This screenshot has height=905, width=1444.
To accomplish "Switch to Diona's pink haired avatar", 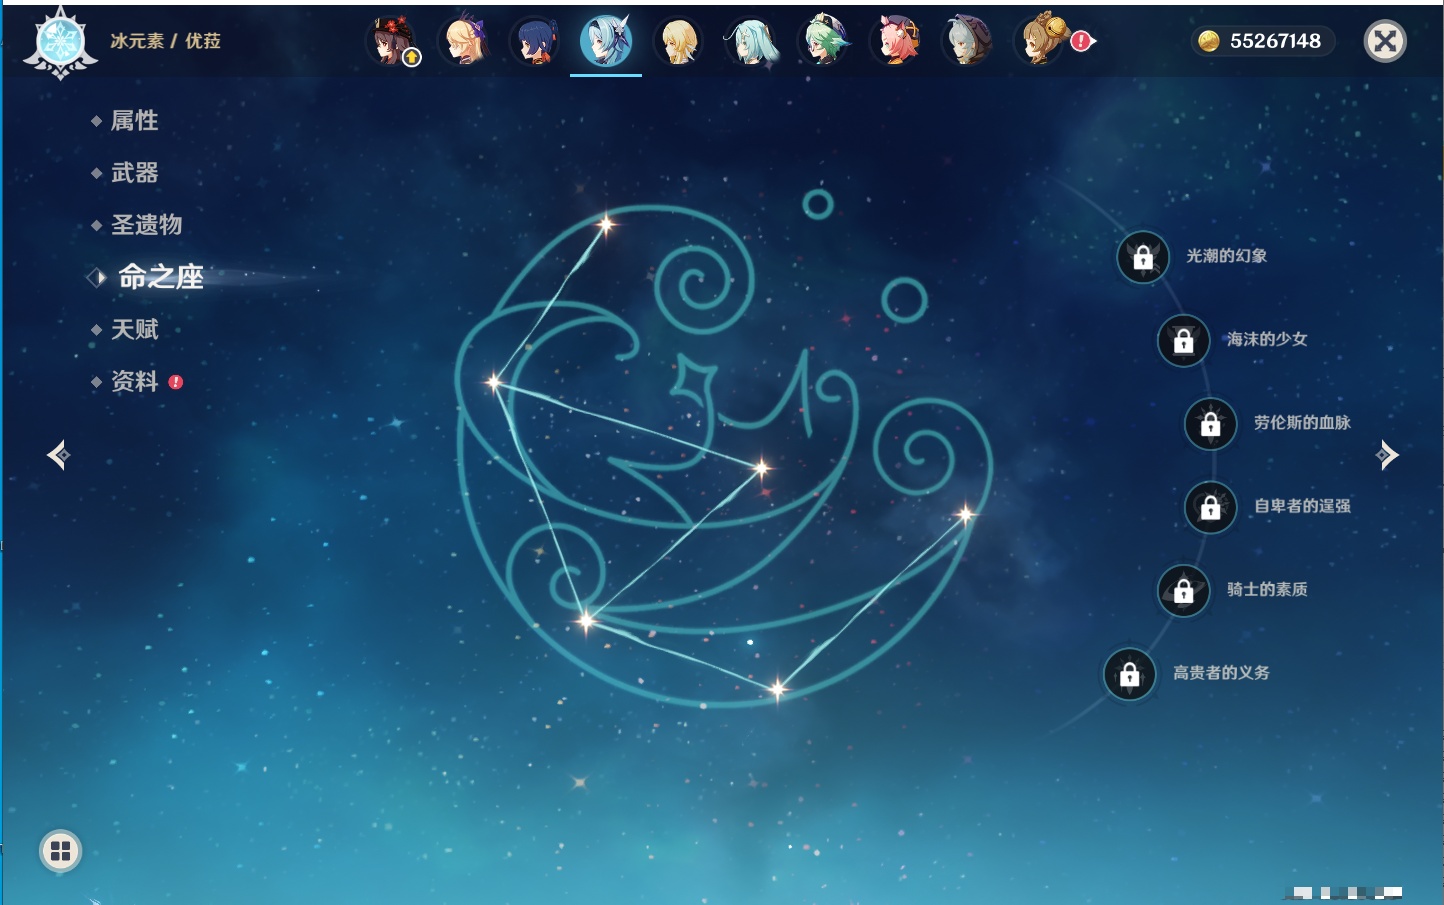I will [x=896, y=42].
